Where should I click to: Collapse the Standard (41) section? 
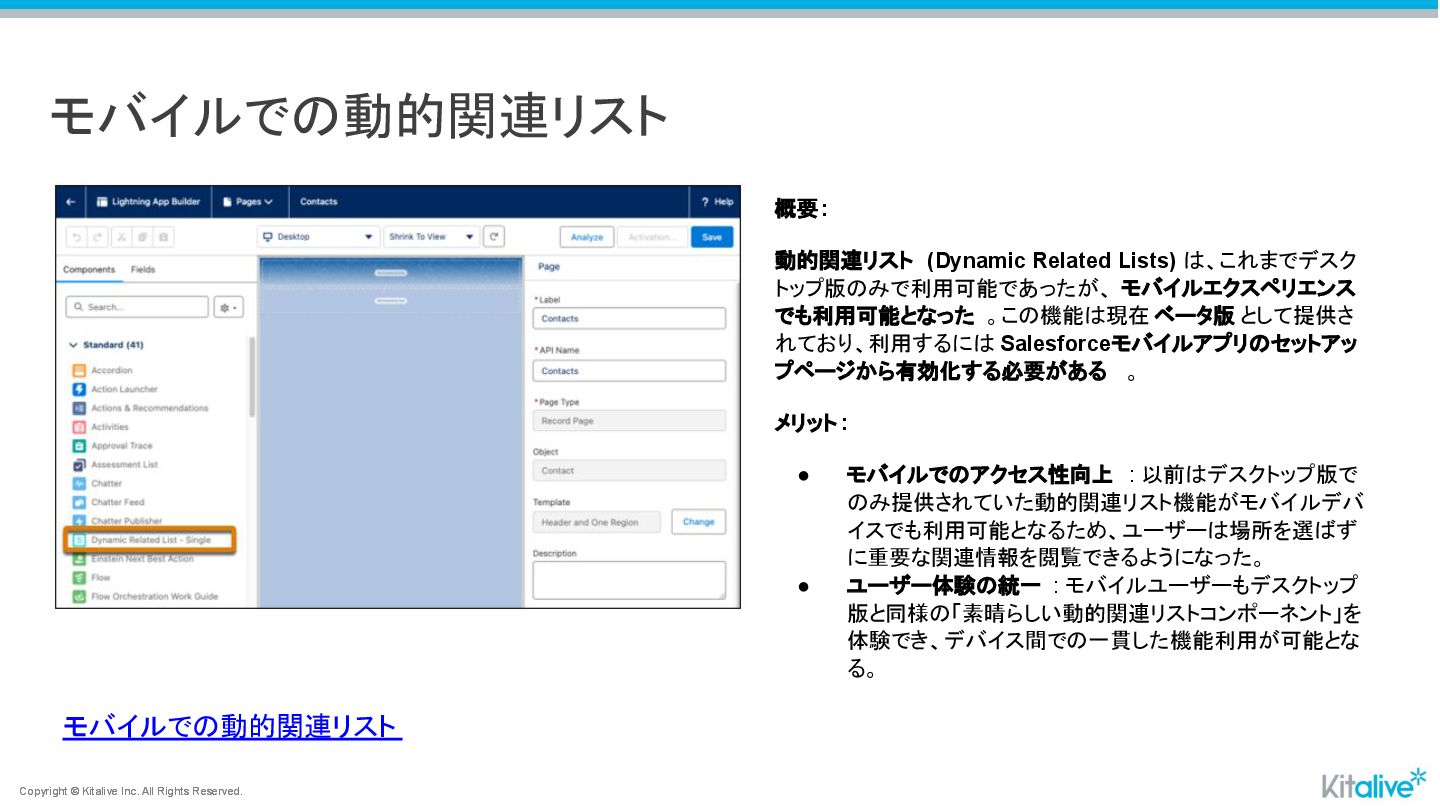[x=106, y=345]
